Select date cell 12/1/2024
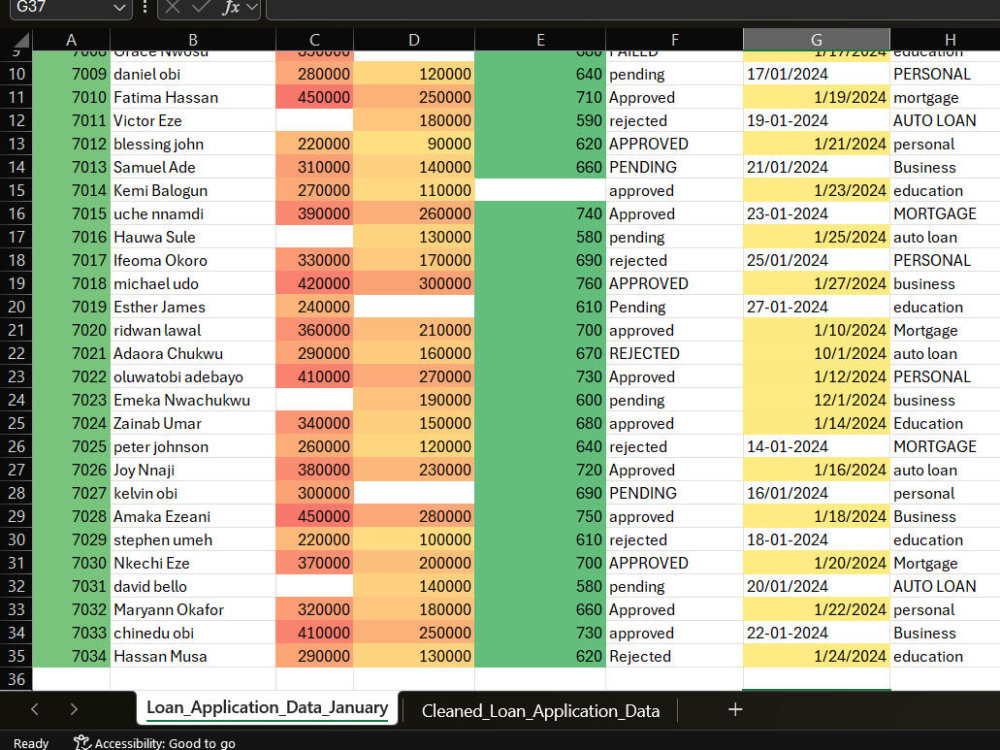The height and width of the screenshot is (750, 1000). point(816,400)
